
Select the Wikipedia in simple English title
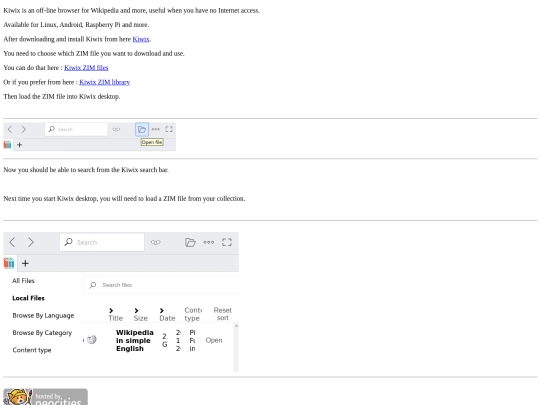point(135,341)
